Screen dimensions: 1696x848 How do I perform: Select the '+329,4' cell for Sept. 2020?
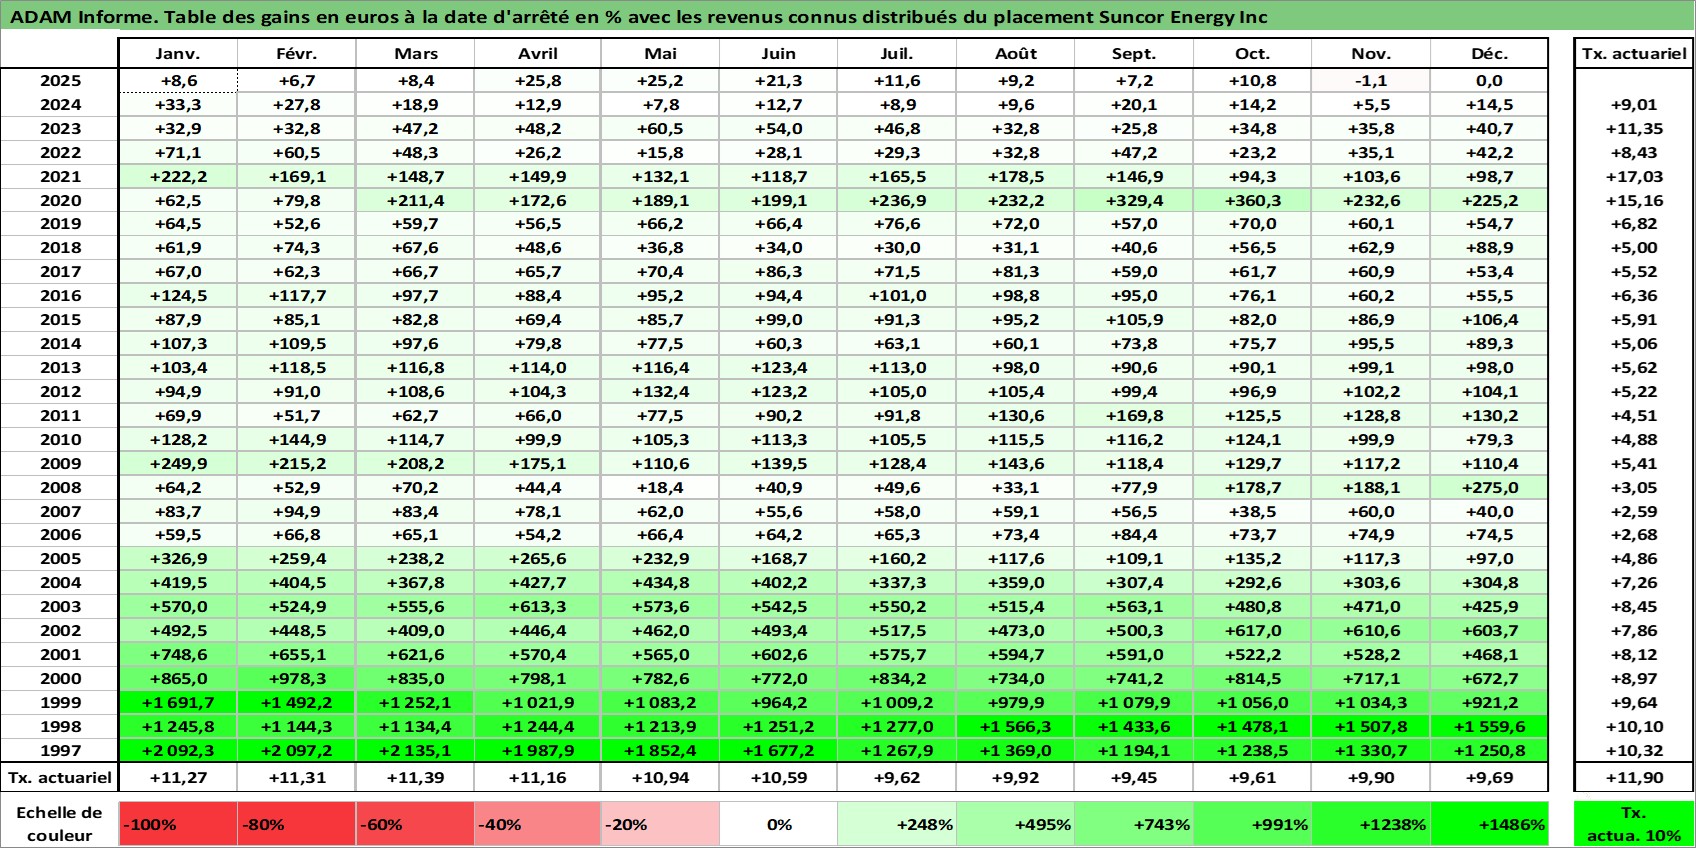tap(1134, 200)
